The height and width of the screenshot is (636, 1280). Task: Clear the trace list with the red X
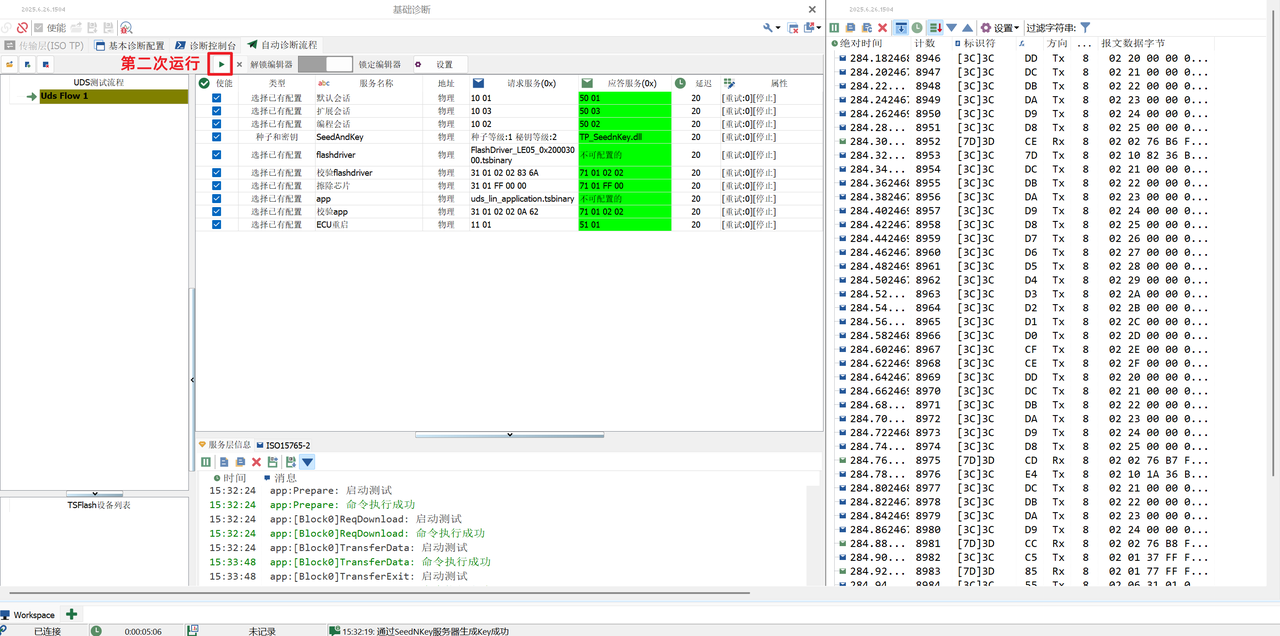[881, 27]
